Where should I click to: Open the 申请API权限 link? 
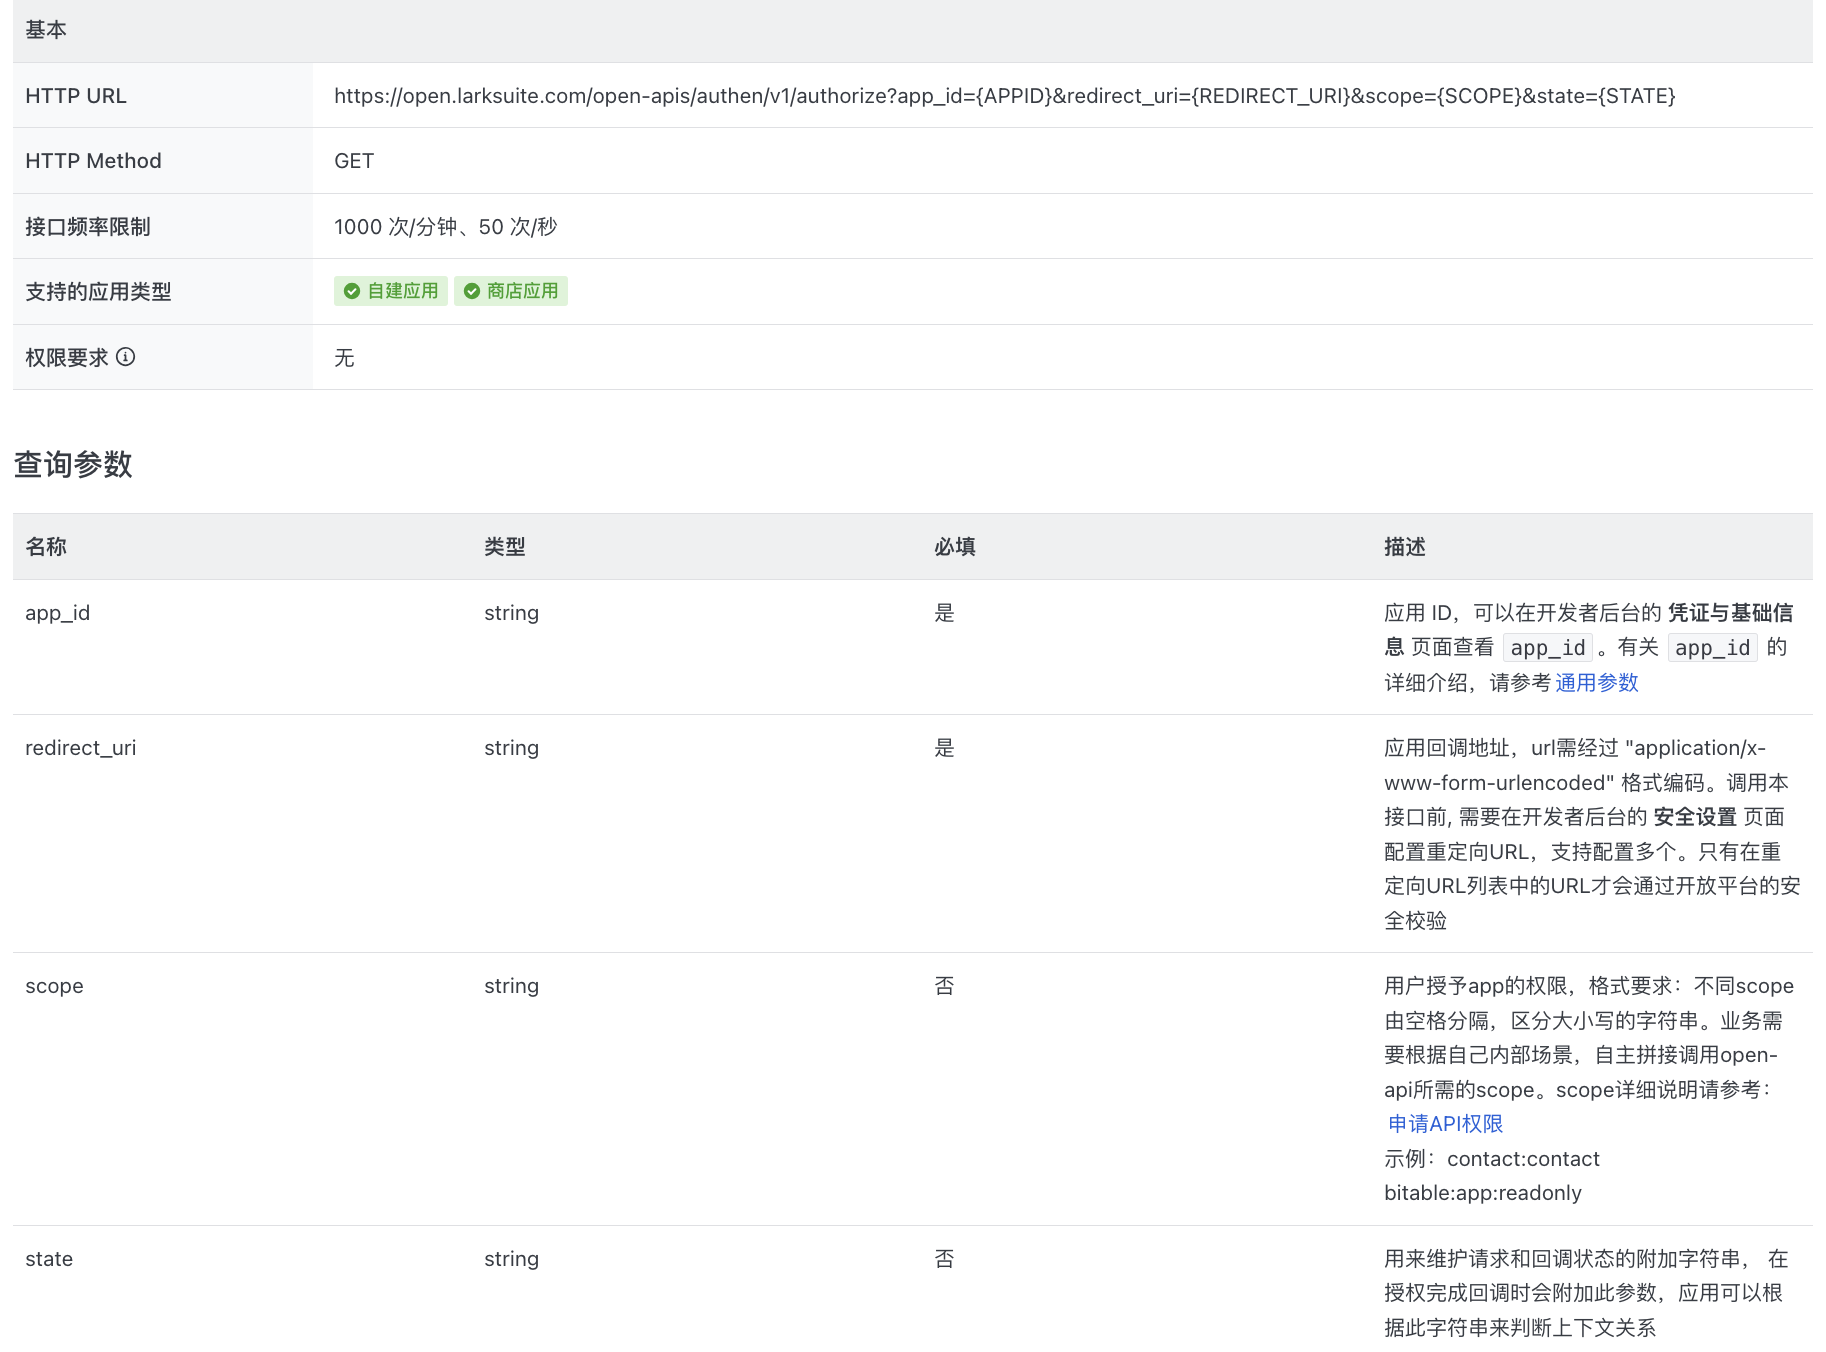pos(1445,1124)
